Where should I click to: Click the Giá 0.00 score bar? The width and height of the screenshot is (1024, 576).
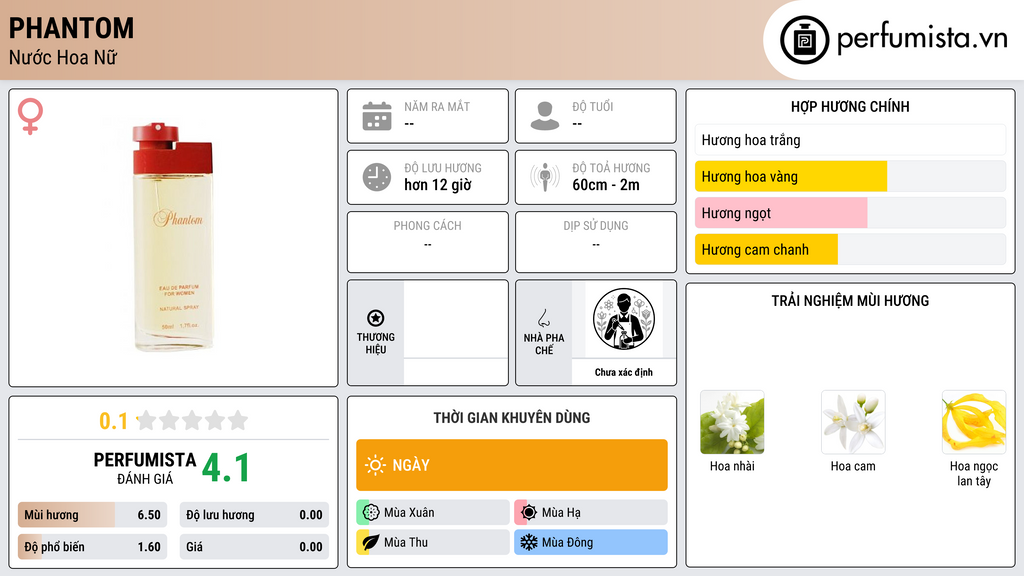click(254, 547)
